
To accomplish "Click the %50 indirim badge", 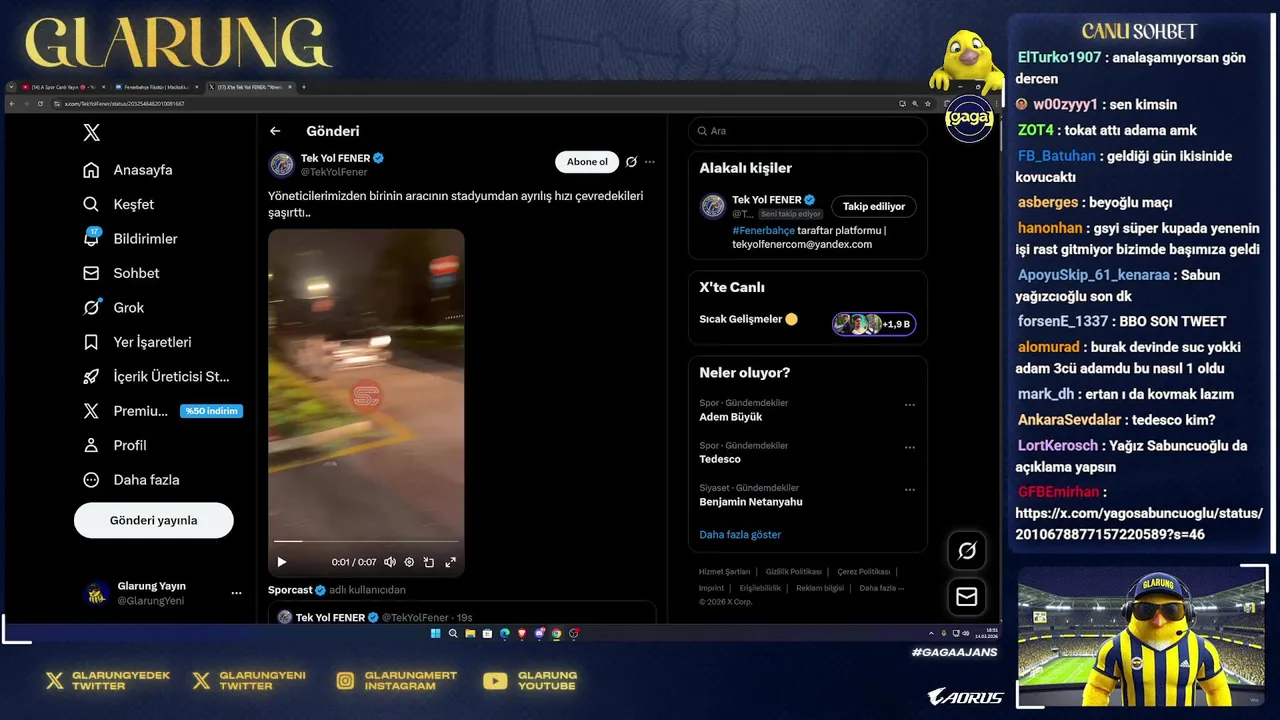I will coord(211,411).
